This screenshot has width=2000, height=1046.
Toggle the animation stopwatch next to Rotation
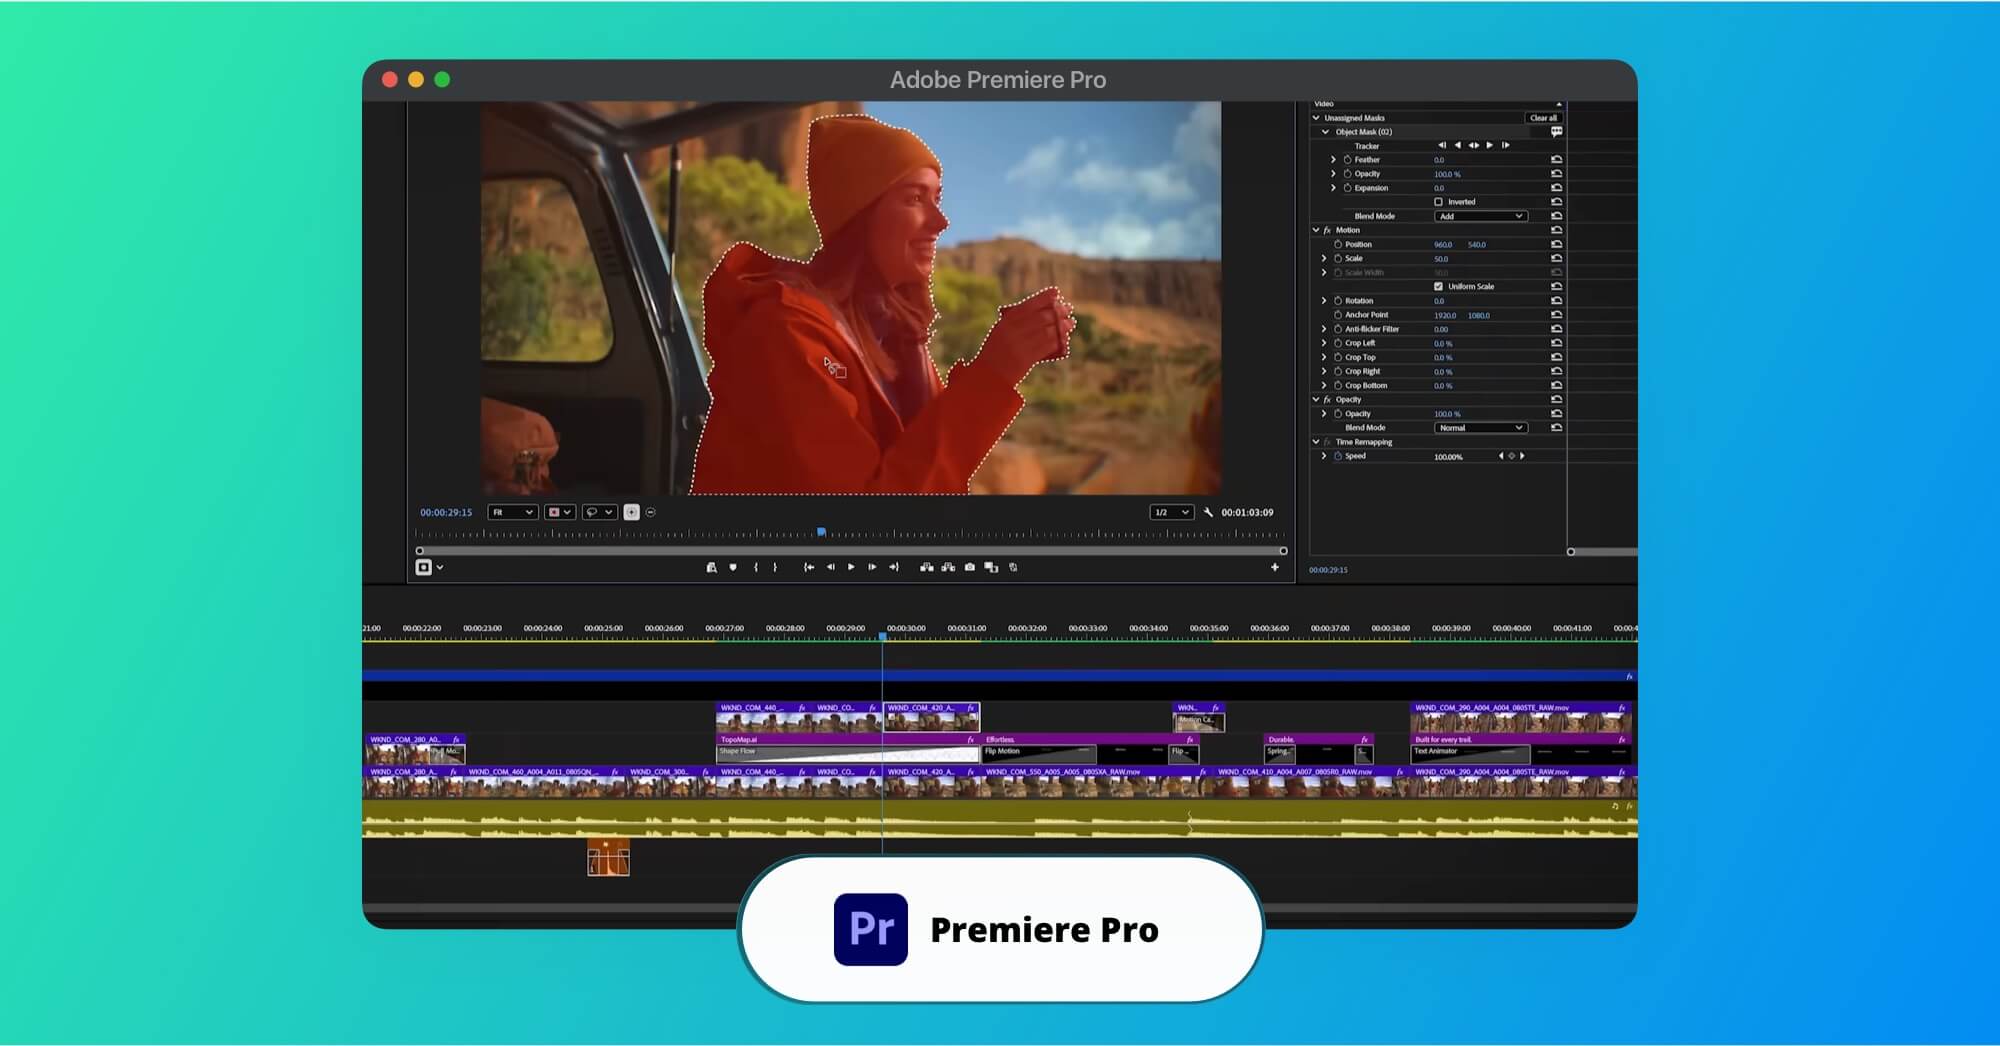click(1338, 300)
